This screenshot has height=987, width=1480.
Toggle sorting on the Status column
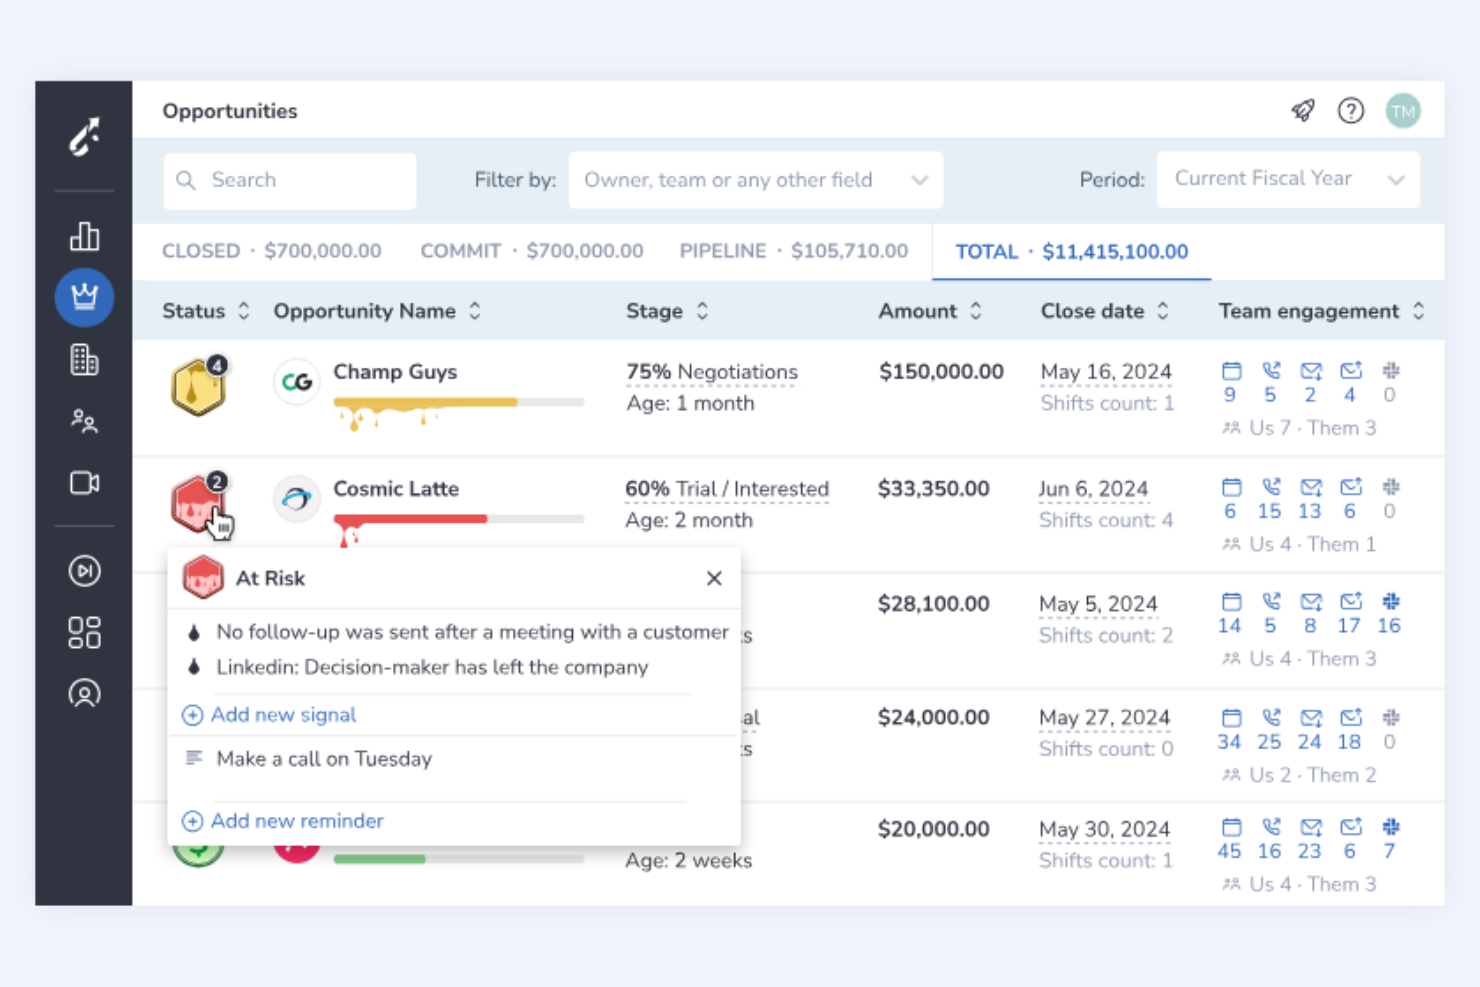coord(243,311)
